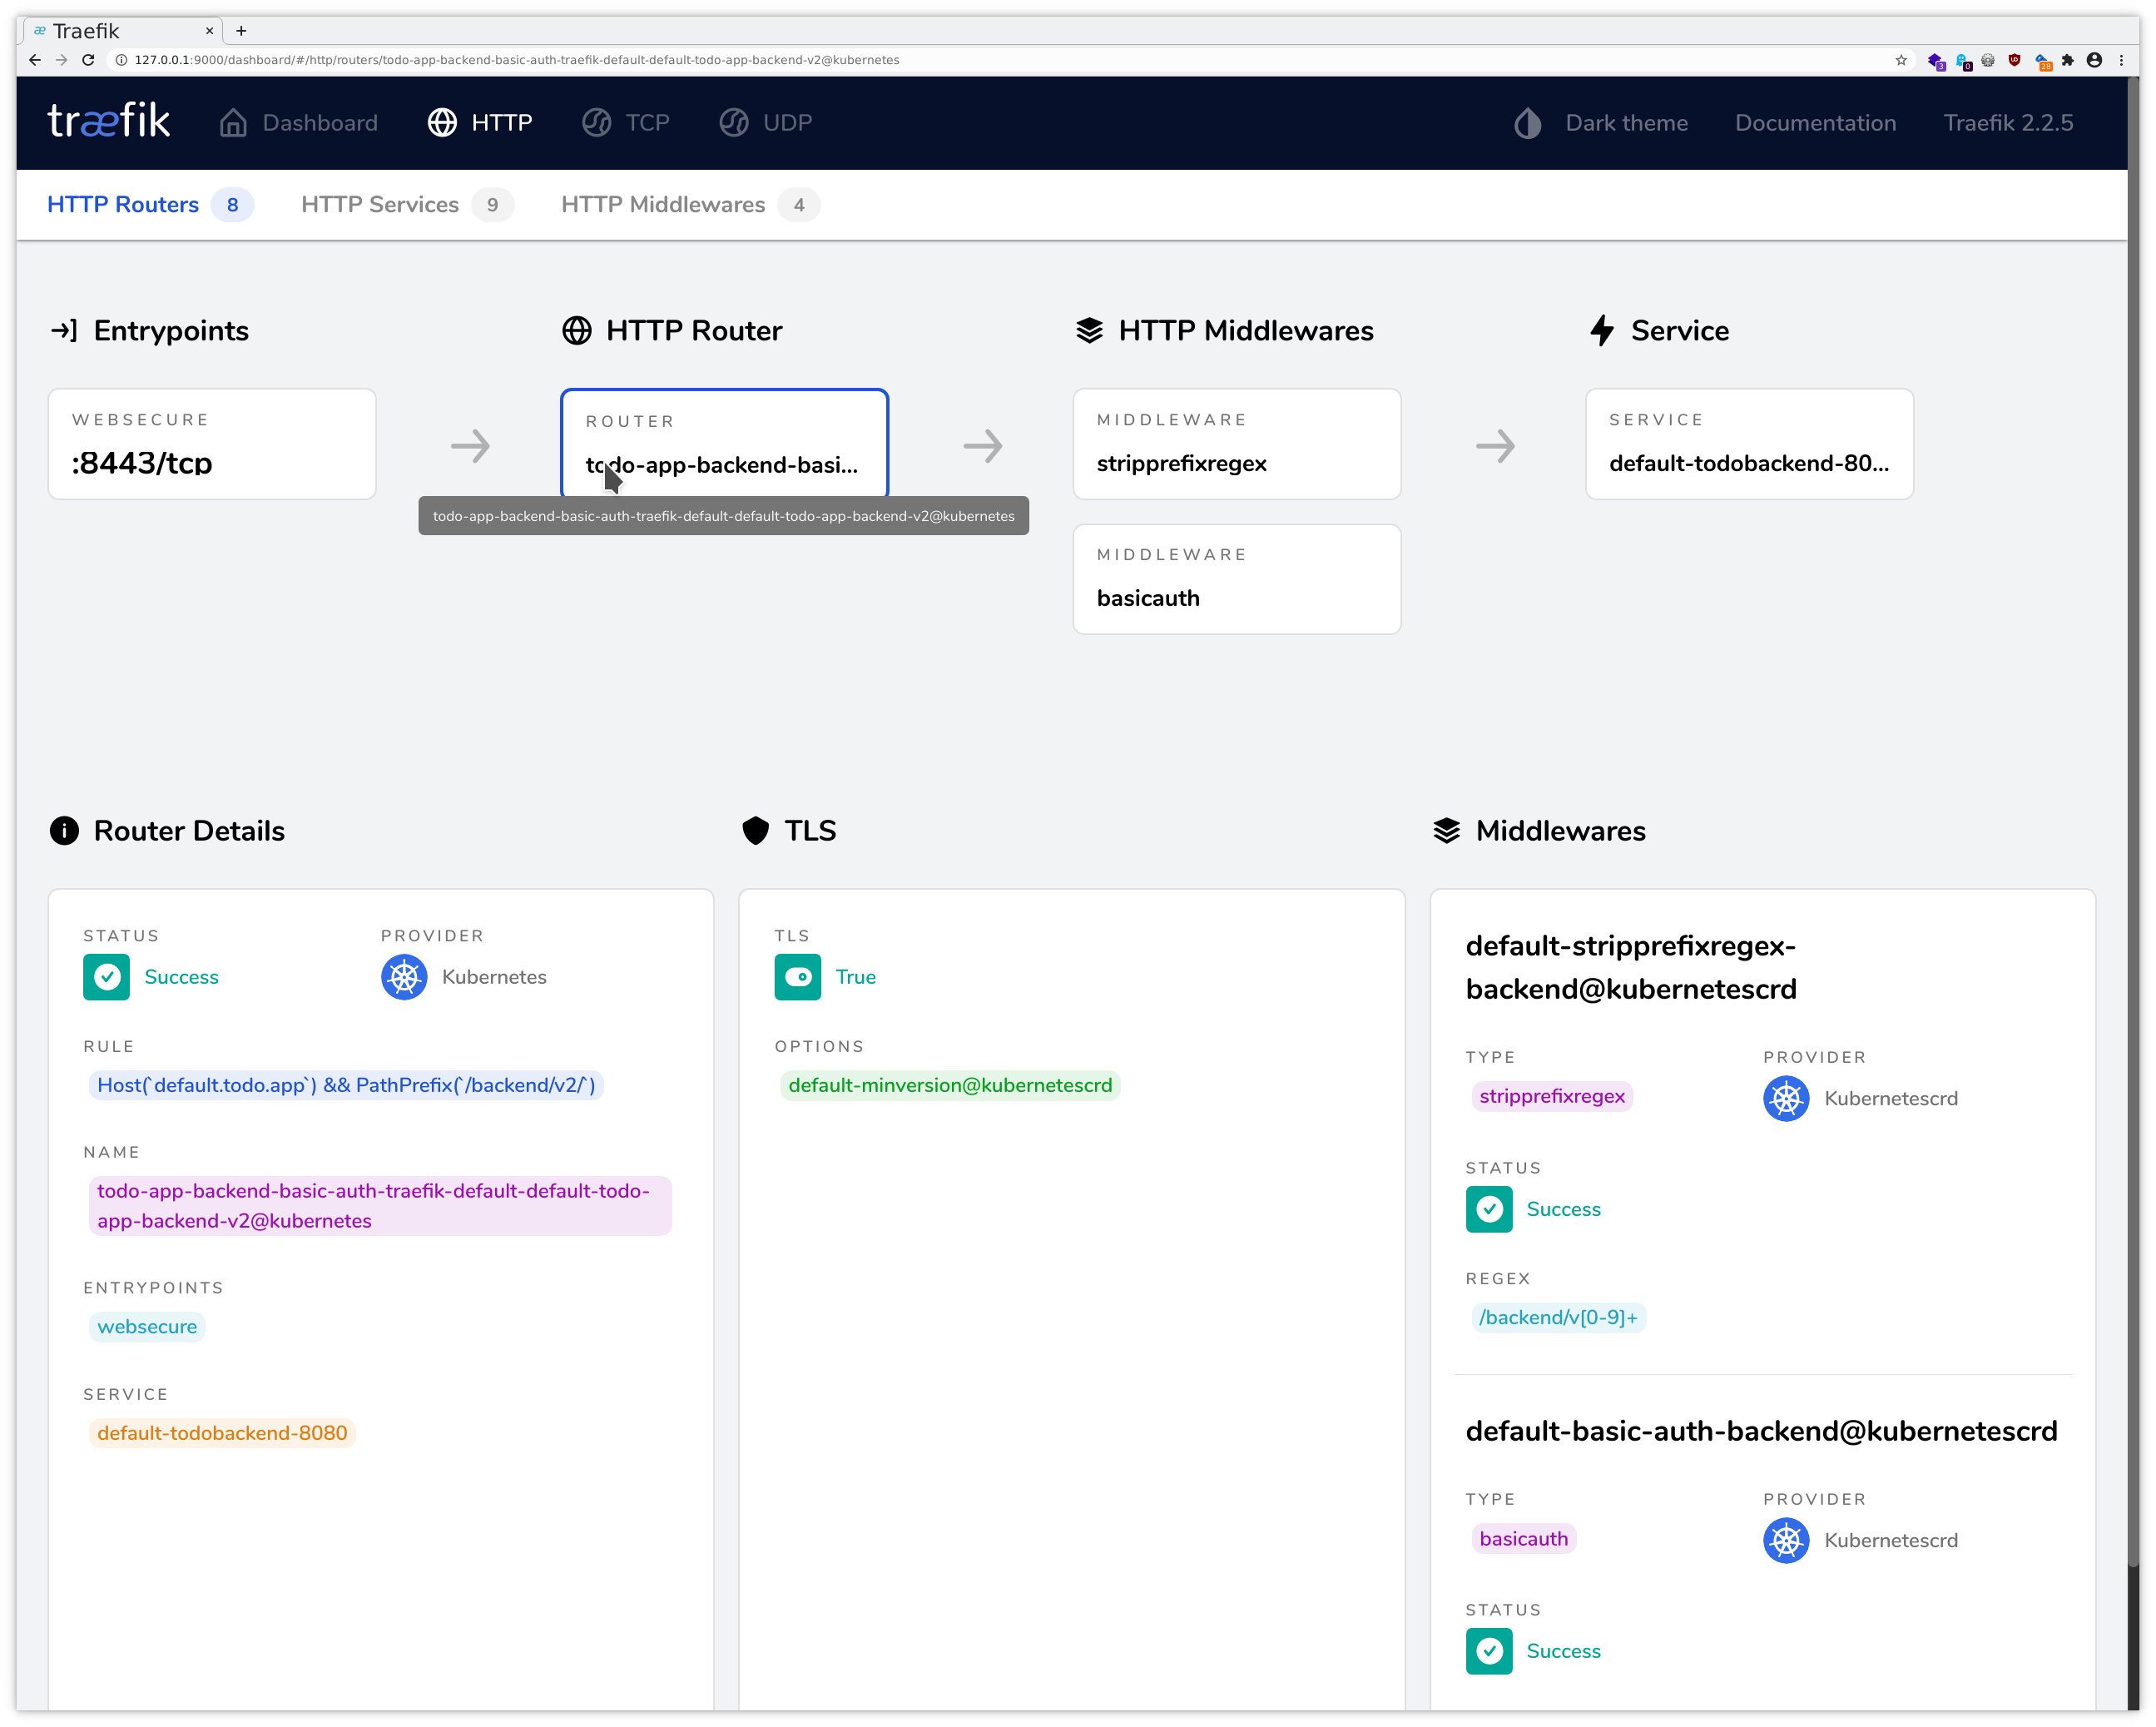Click the traefik logo

click(x=108, y=121)
